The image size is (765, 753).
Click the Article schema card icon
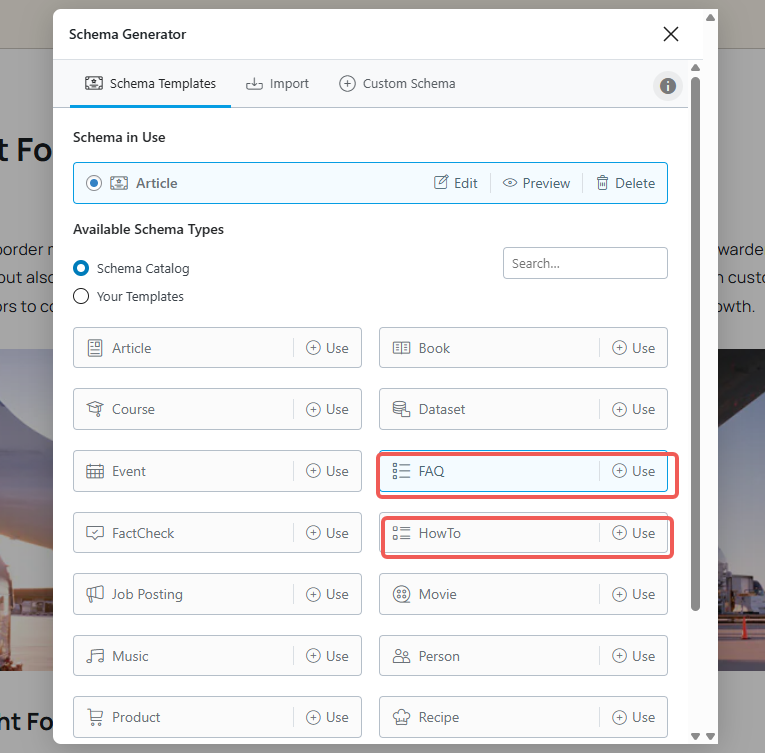tap(95, 348)
